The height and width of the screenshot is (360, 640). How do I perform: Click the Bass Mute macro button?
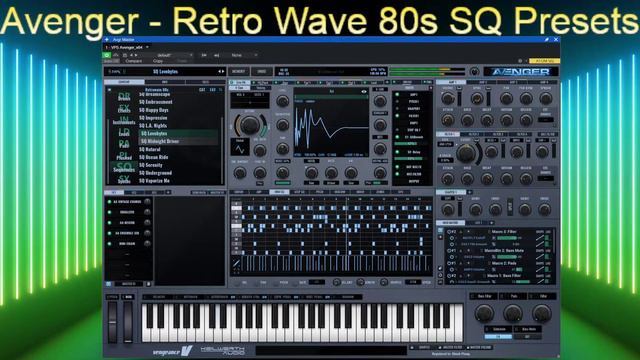coord(528,329)
